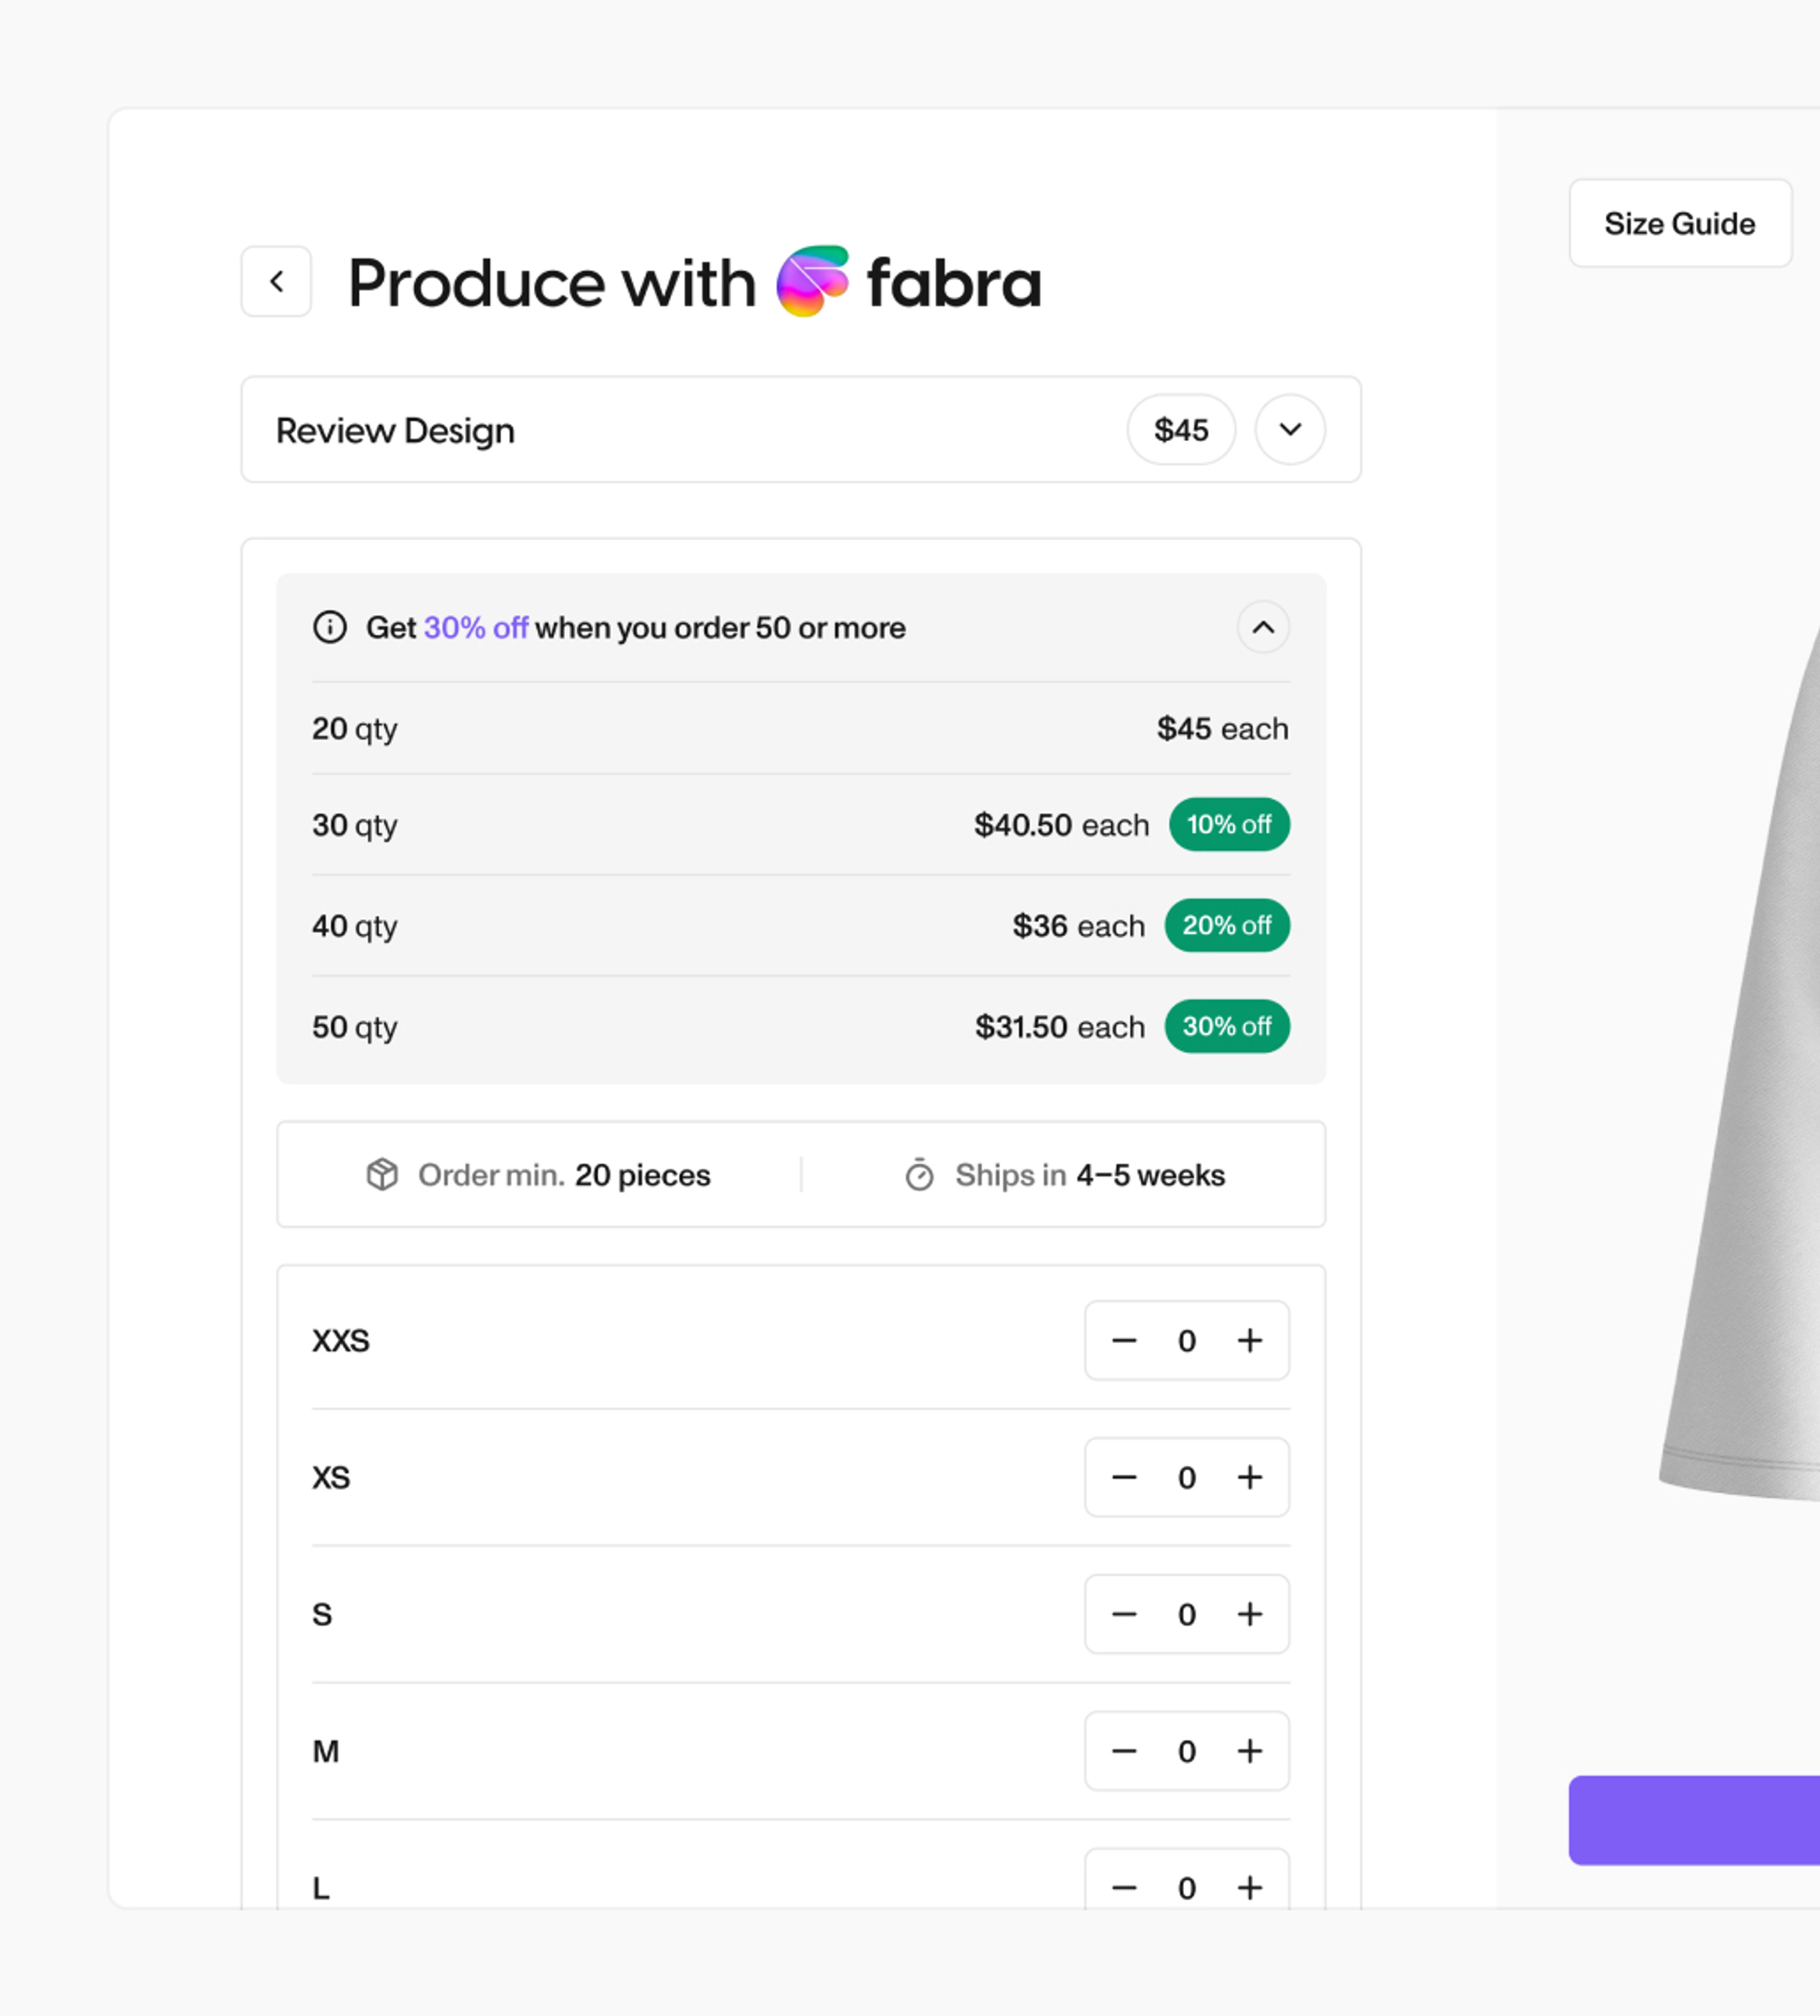Click the plus icon for size L
Screen dimensions: 1820x2016
pos(1249,1888)
